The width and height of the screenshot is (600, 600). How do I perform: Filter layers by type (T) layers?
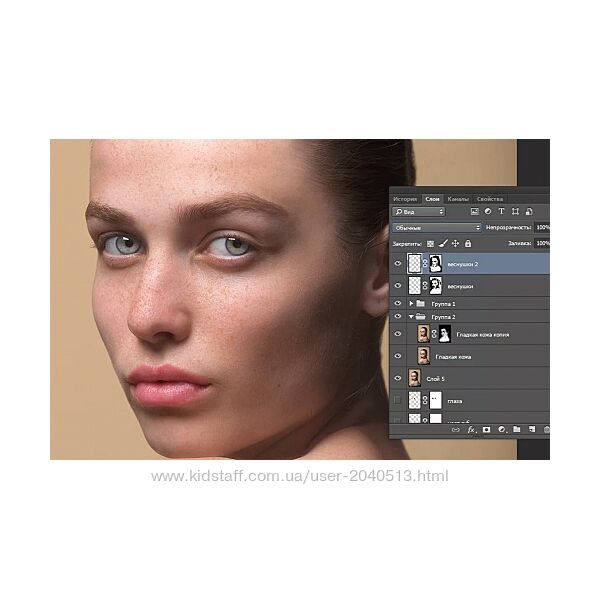501,211
